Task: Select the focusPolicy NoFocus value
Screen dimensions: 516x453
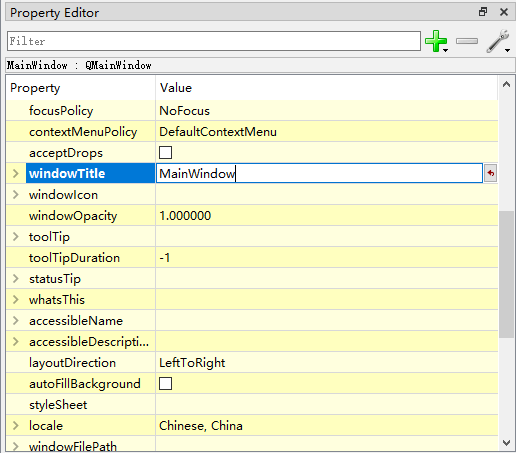Action: click(184, 111)
